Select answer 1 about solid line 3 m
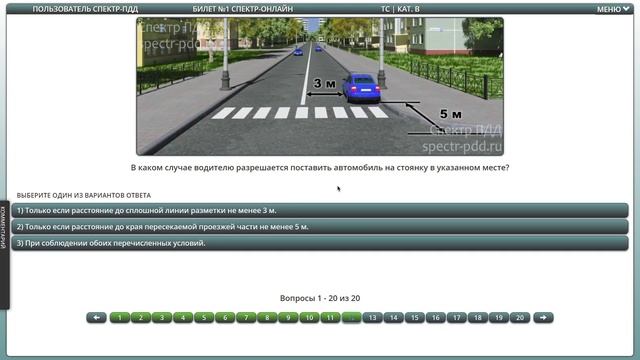Image resolution: width=640 pixels, height=360 pixels. coord(320,211)
